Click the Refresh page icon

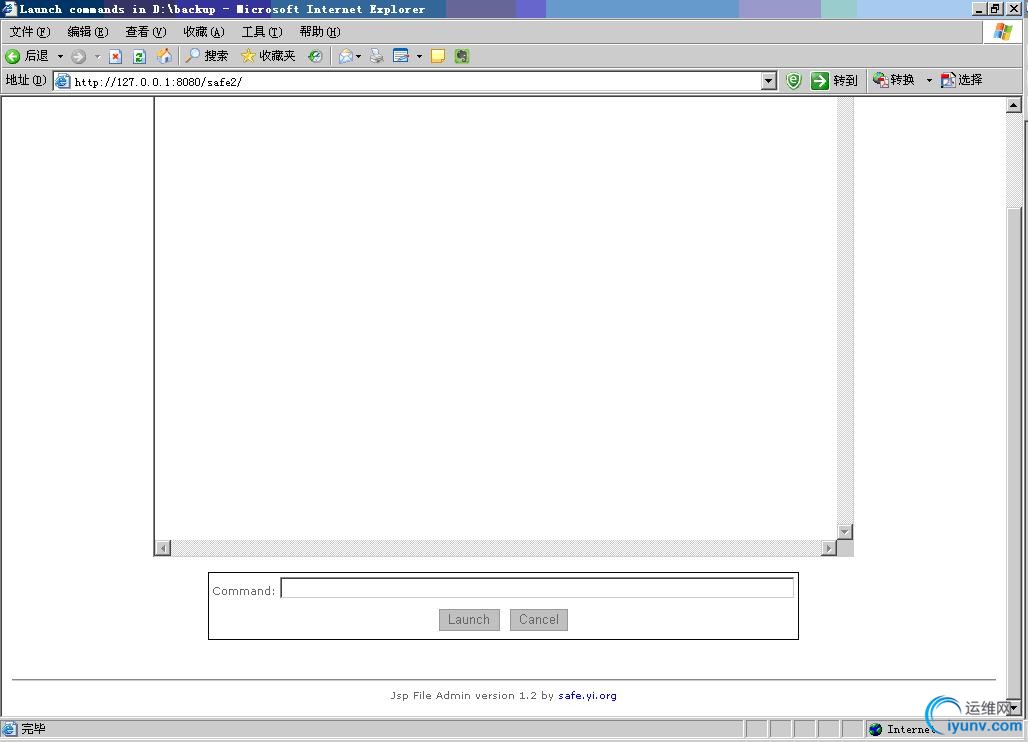pyautogui.click(x=139, y=56)
